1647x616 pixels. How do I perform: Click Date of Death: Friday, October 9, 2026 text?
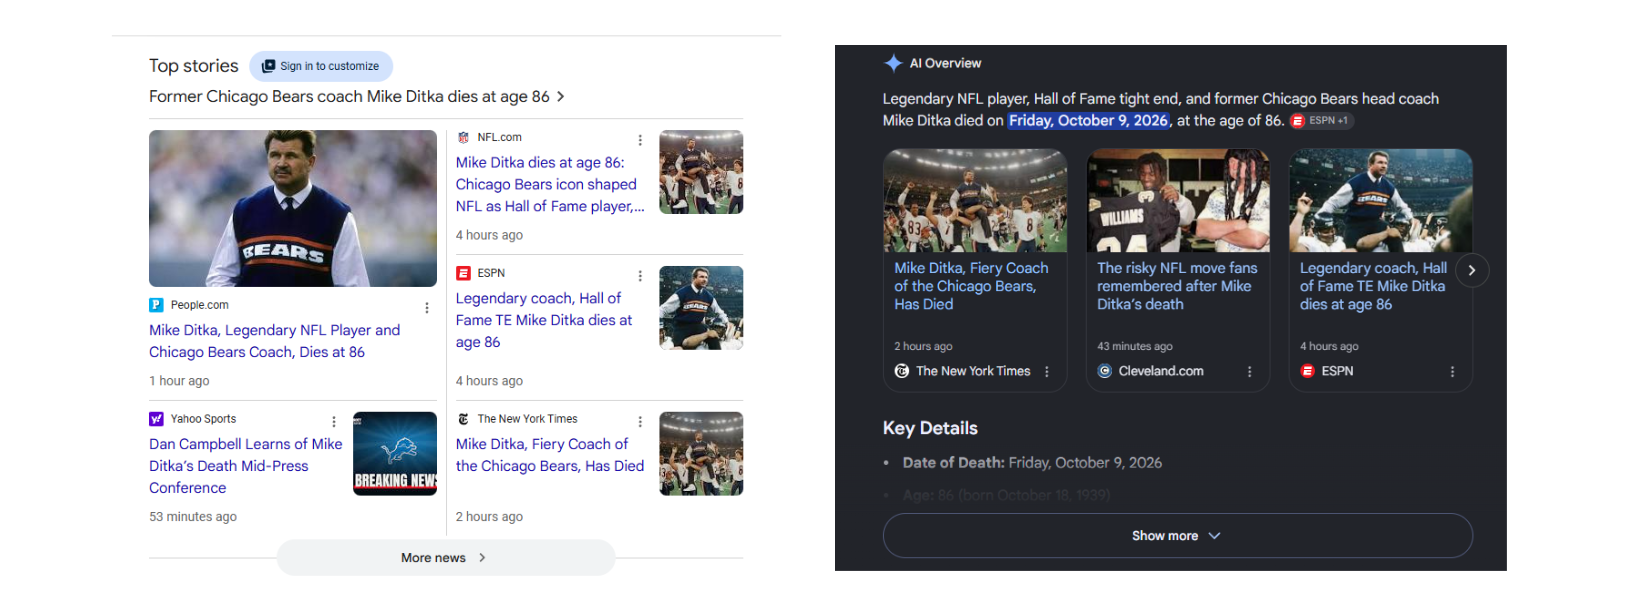point(1032,463)
